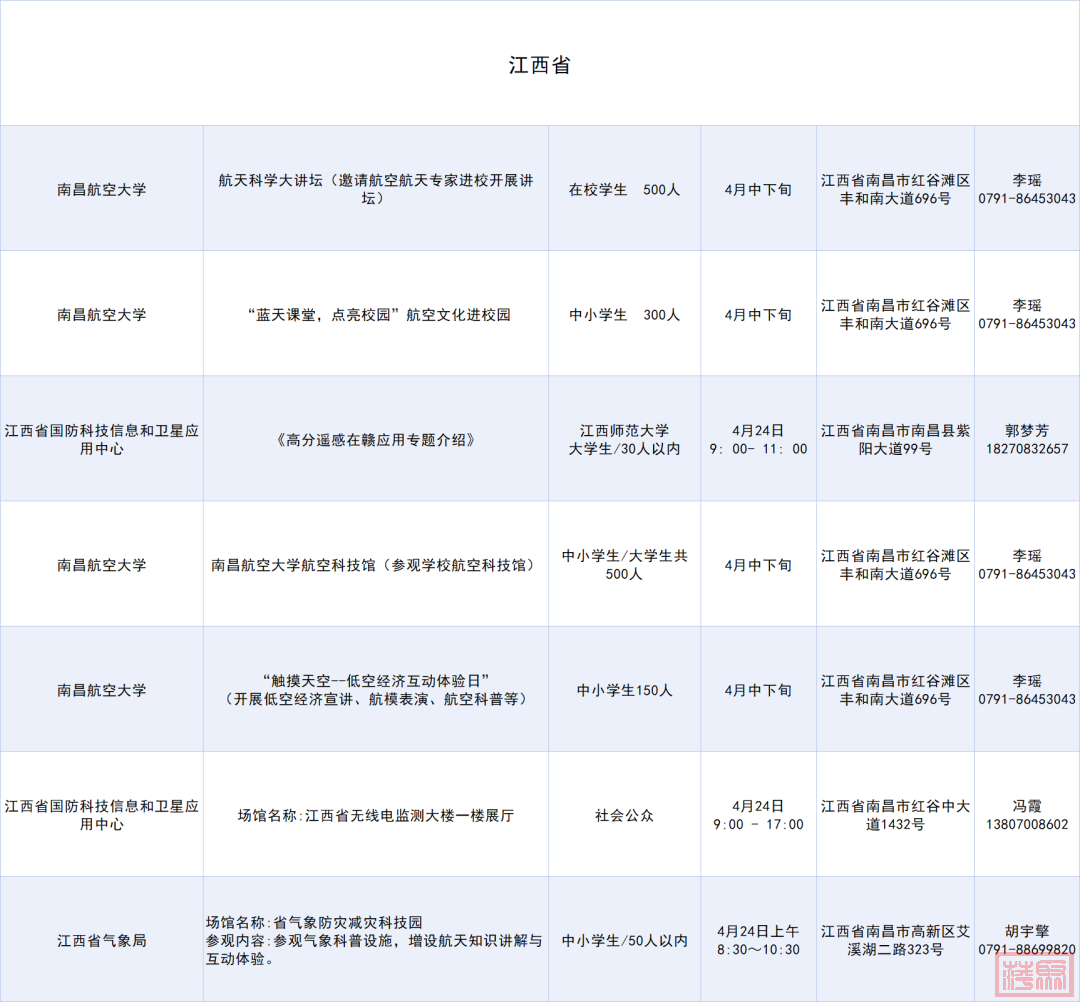Select the 4月24日 9:00-11:00 time cell
This screenshot has width=1080, height=1002.
coord(758,439)
